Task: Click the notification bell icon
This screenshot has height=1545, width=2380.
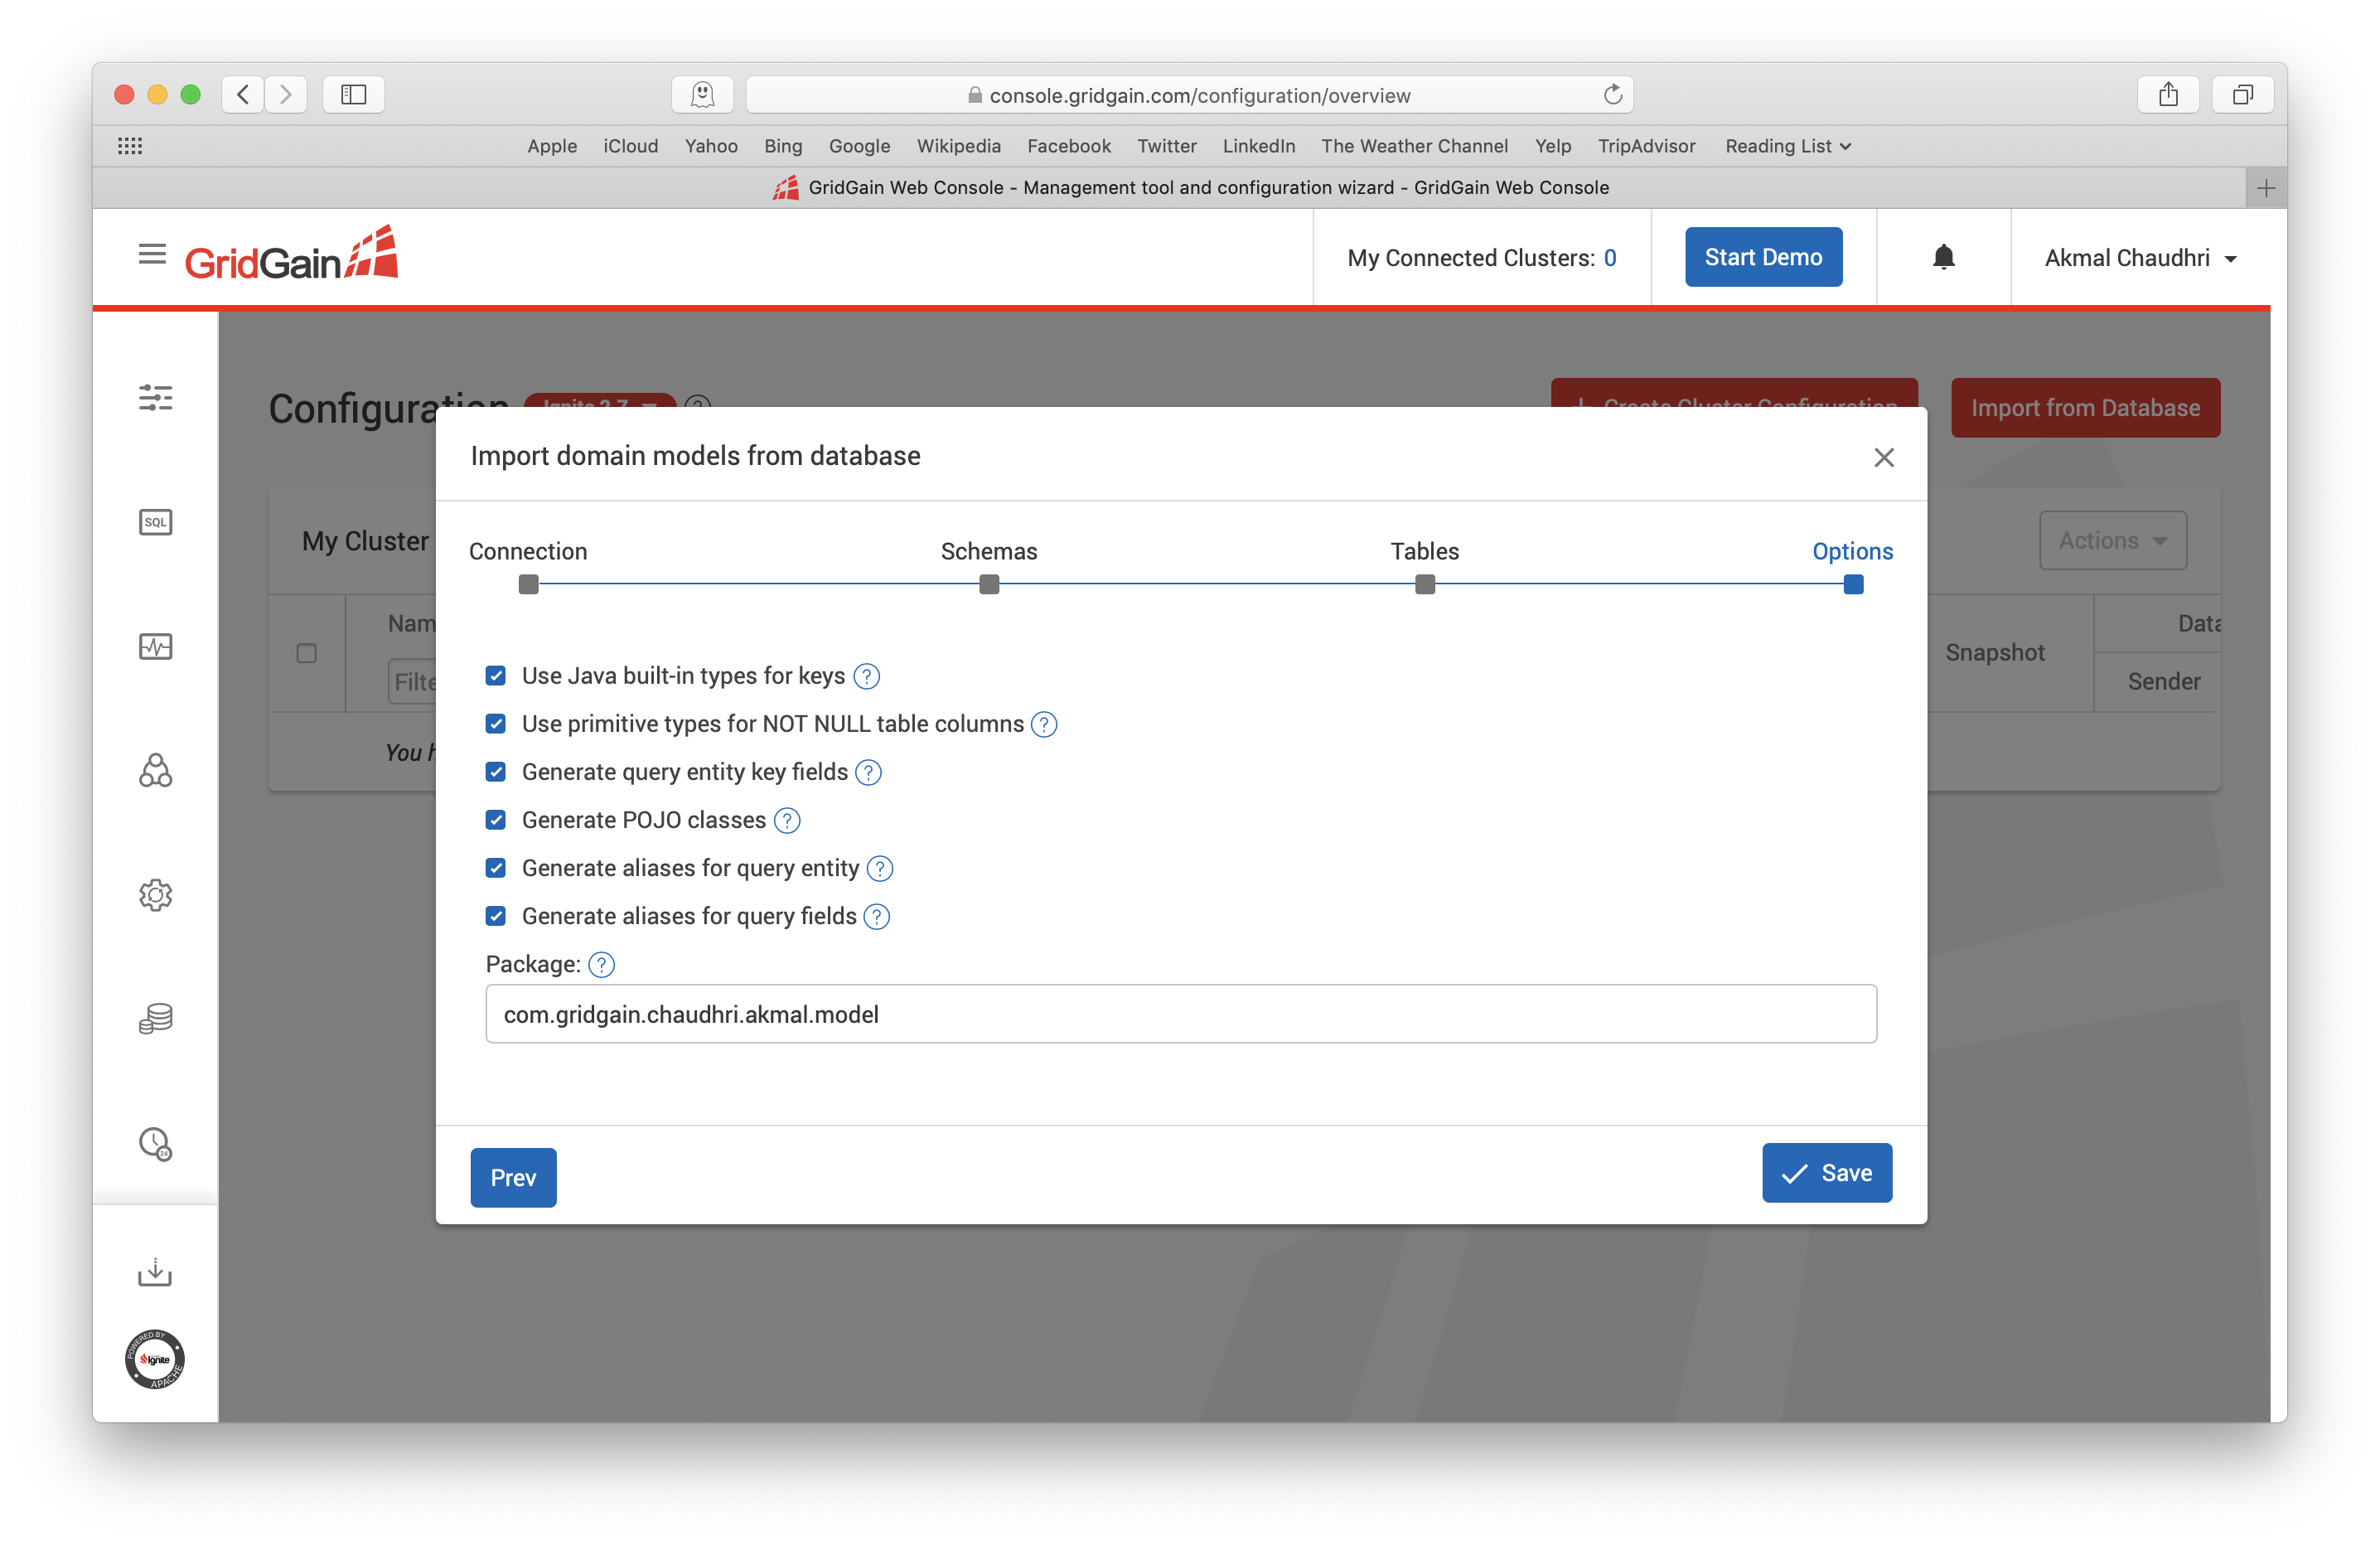Action: tap(1941, 257)
